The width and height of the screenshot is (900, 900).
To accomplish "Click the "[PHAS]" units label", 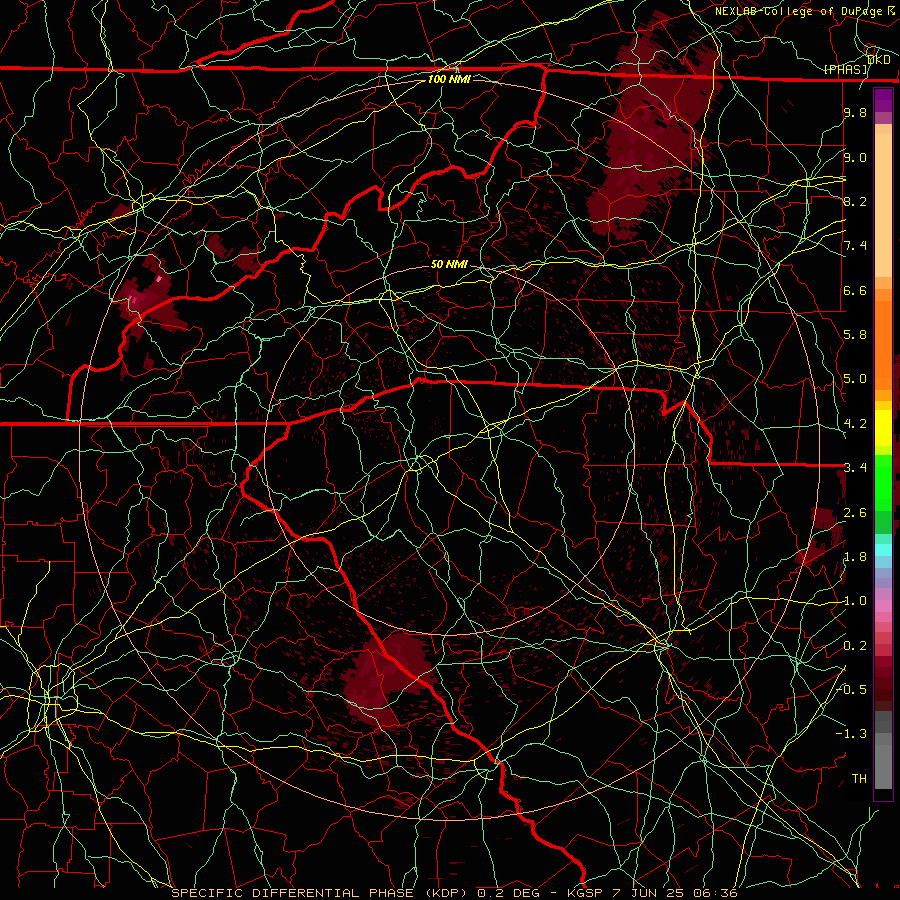I will click(x=846, y=70).
